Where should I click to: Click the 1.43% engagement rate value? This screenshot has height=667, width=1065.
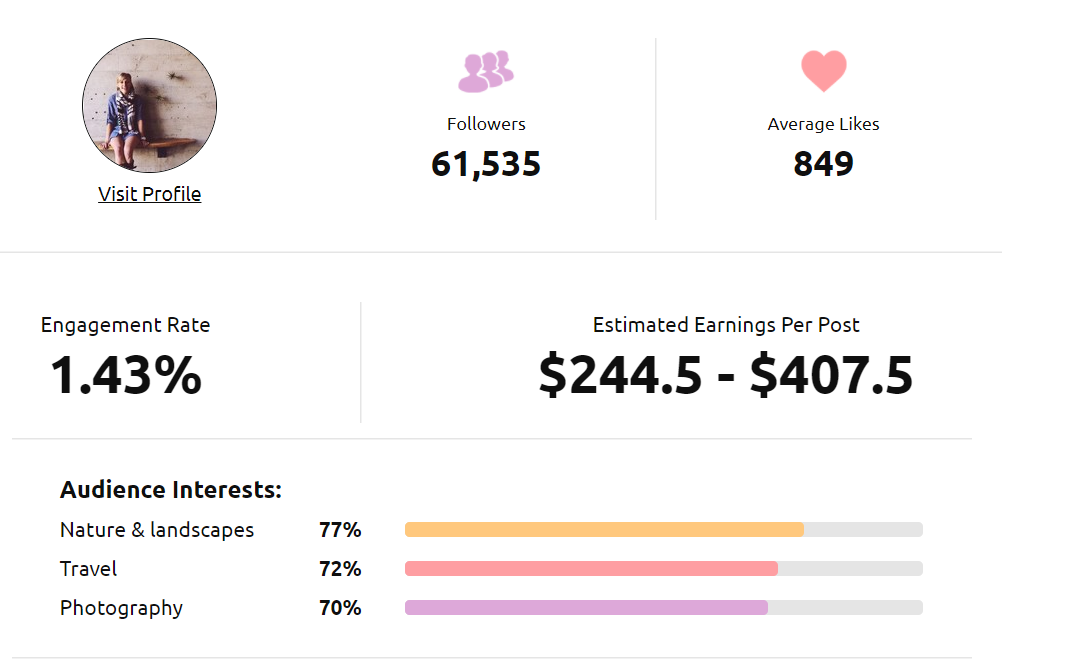pos(126,376)
